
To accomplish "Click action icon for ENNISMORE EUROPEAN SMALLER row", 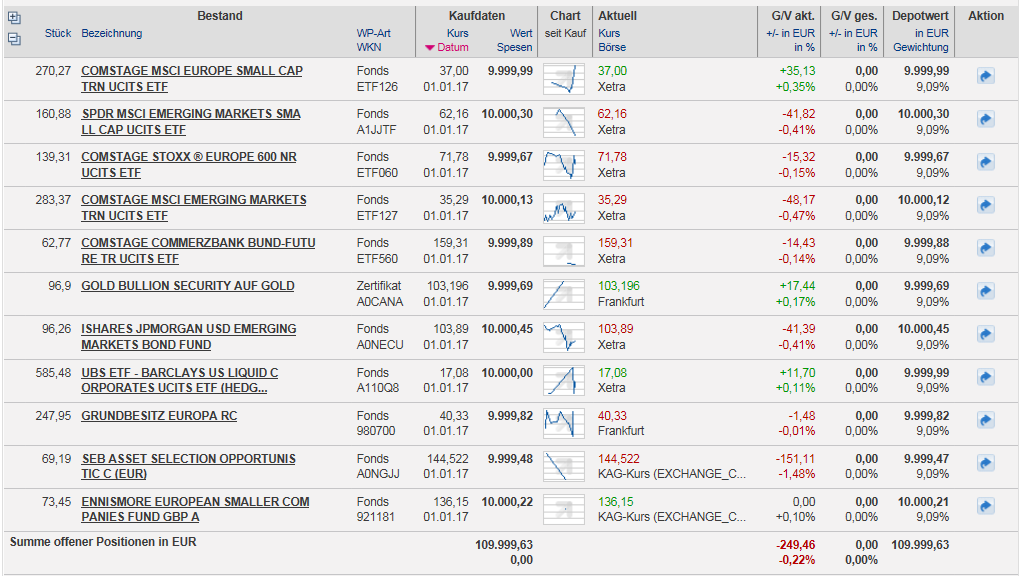I will 986,506.
